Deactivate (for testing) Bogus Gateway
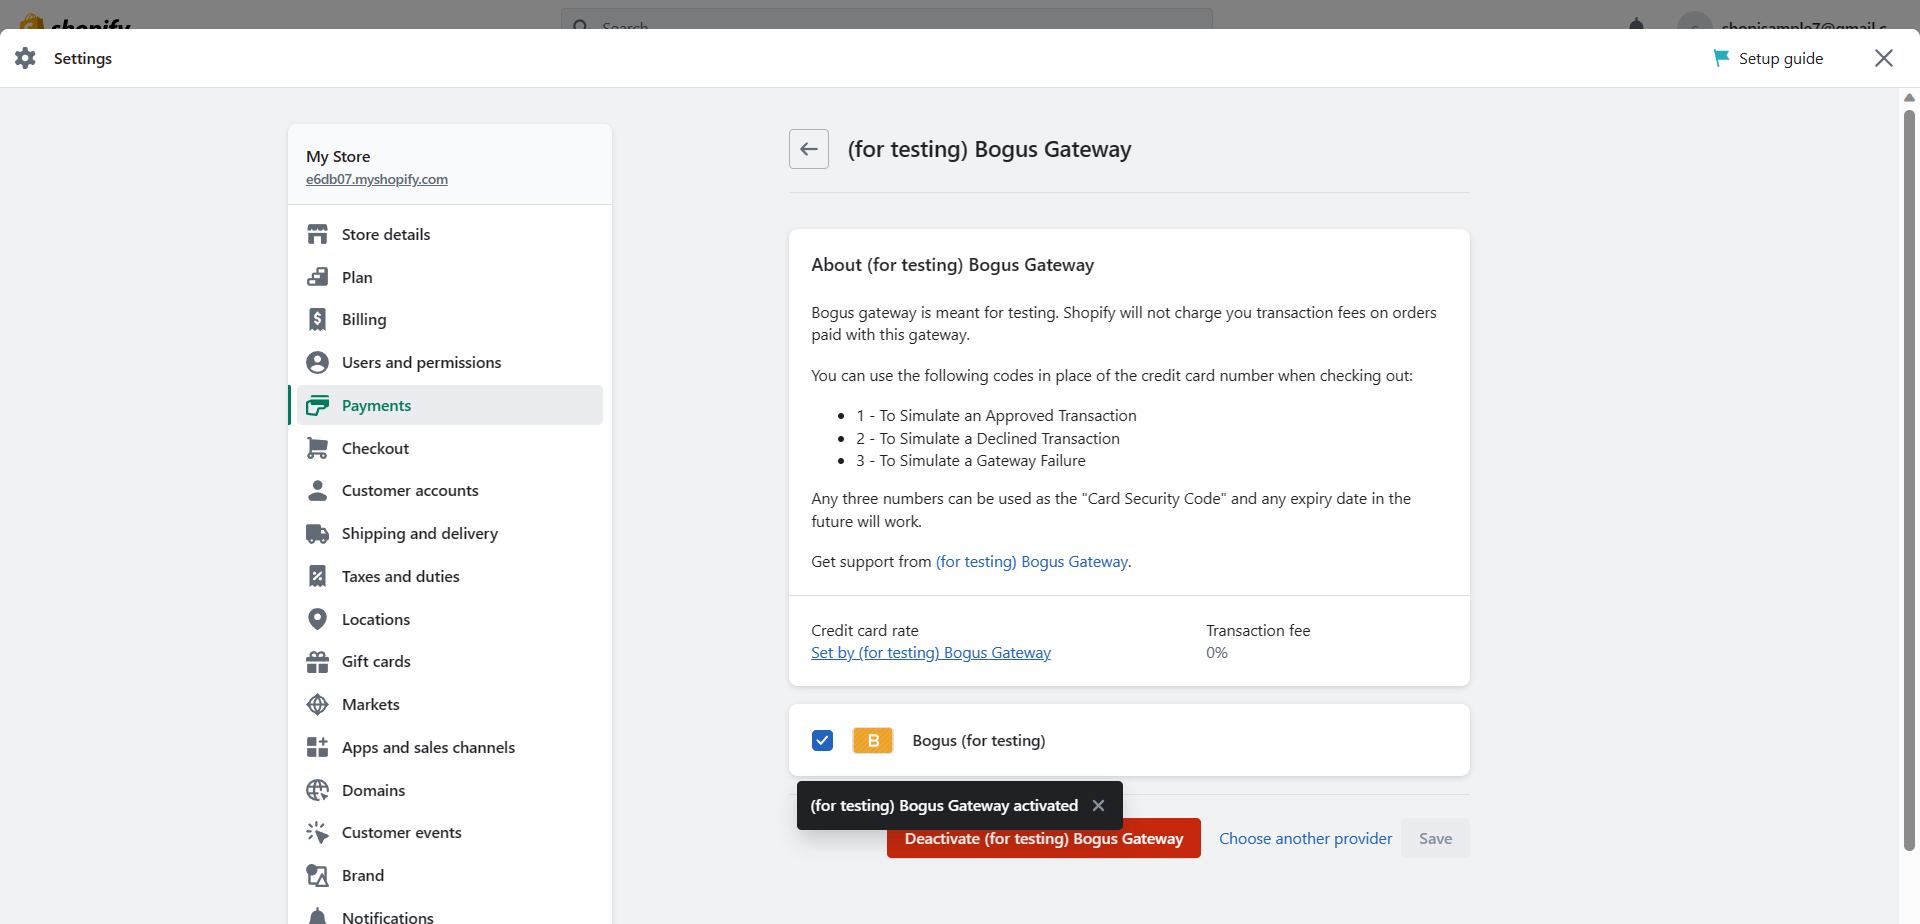This screenshot has width=1920, height=924. click(1044, 838)
